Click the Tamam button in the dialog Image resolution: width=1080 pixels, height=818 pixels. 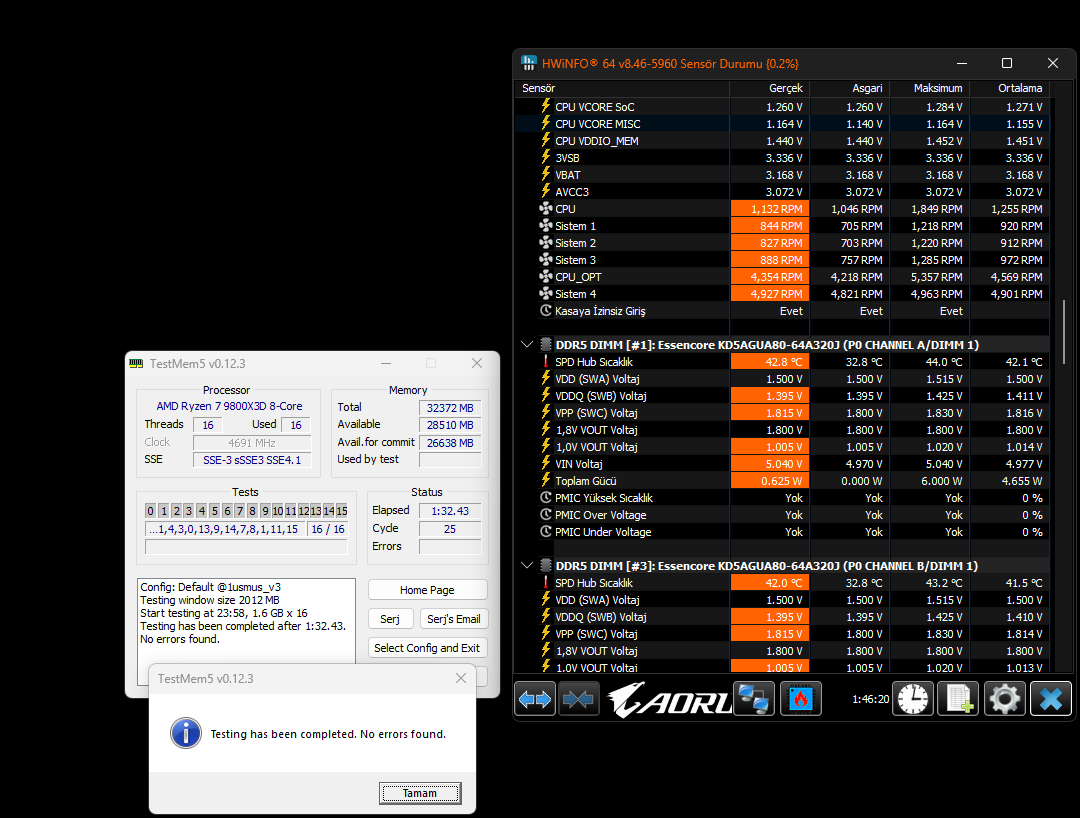click(419, 793)
